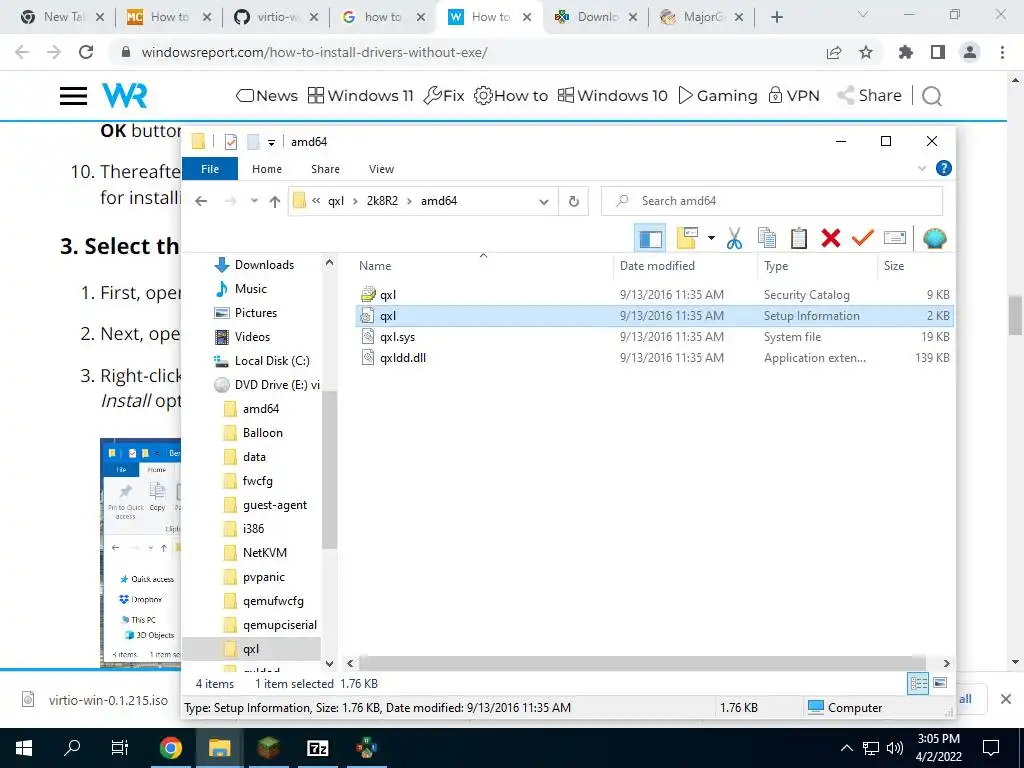Open 7-Zip from the taskbar
The width and height of the screenshot is (1024, 768).
(x=317, y=748)
